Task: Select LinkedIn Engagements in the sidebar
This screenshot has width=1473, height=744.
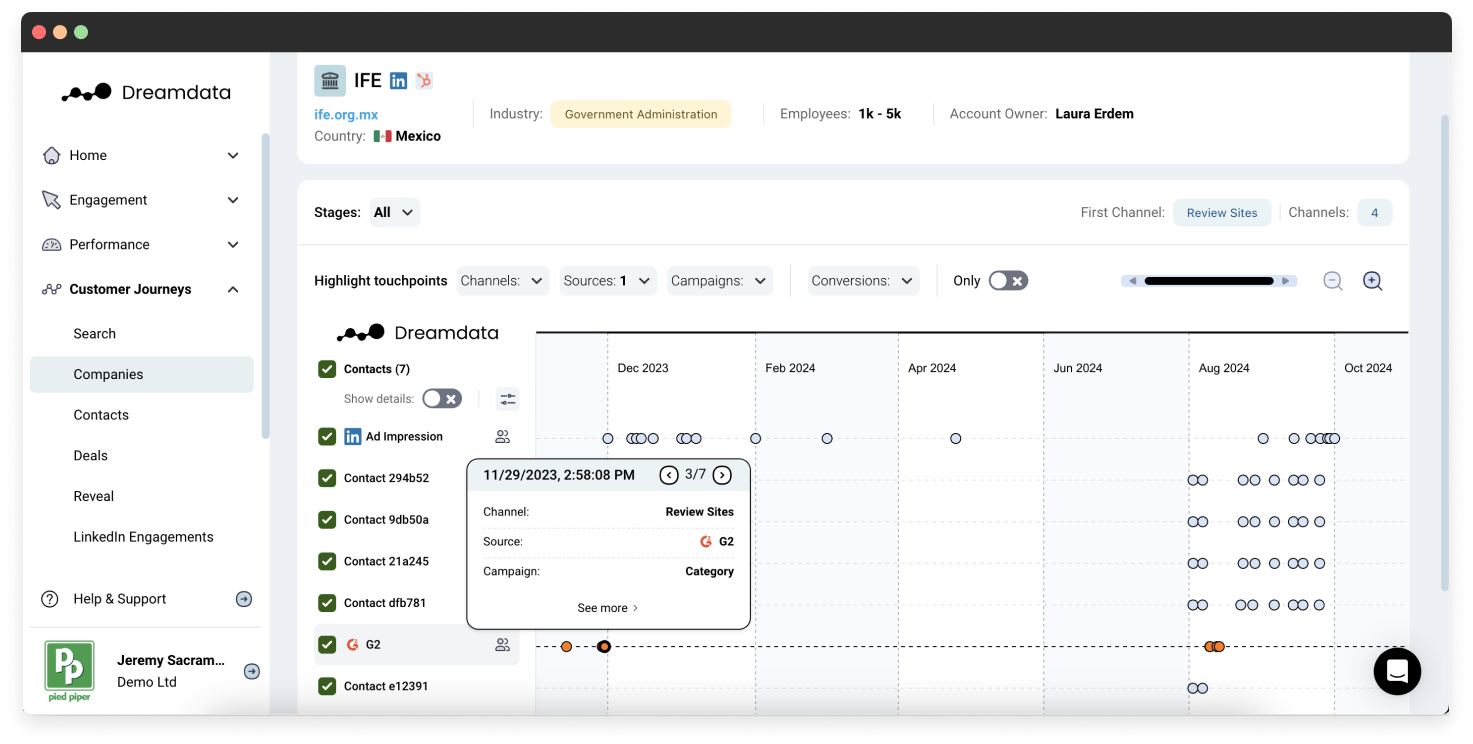Action: click(143, 537)
